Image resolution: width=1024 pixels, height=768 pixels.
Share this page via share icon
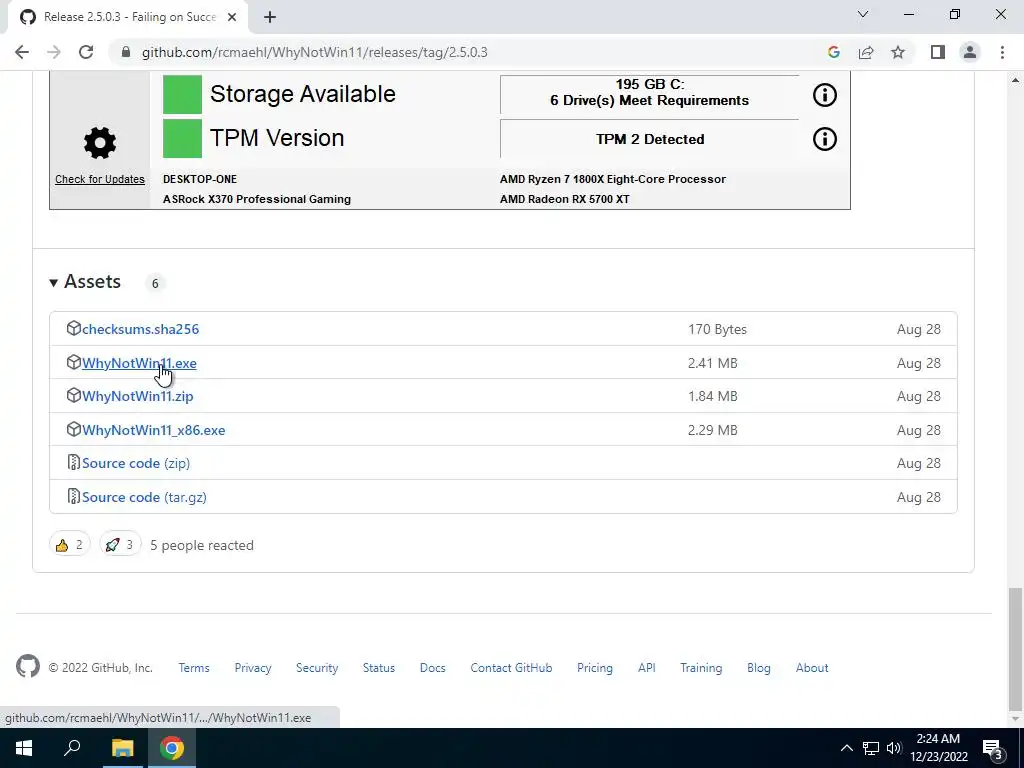pos(866,52)
